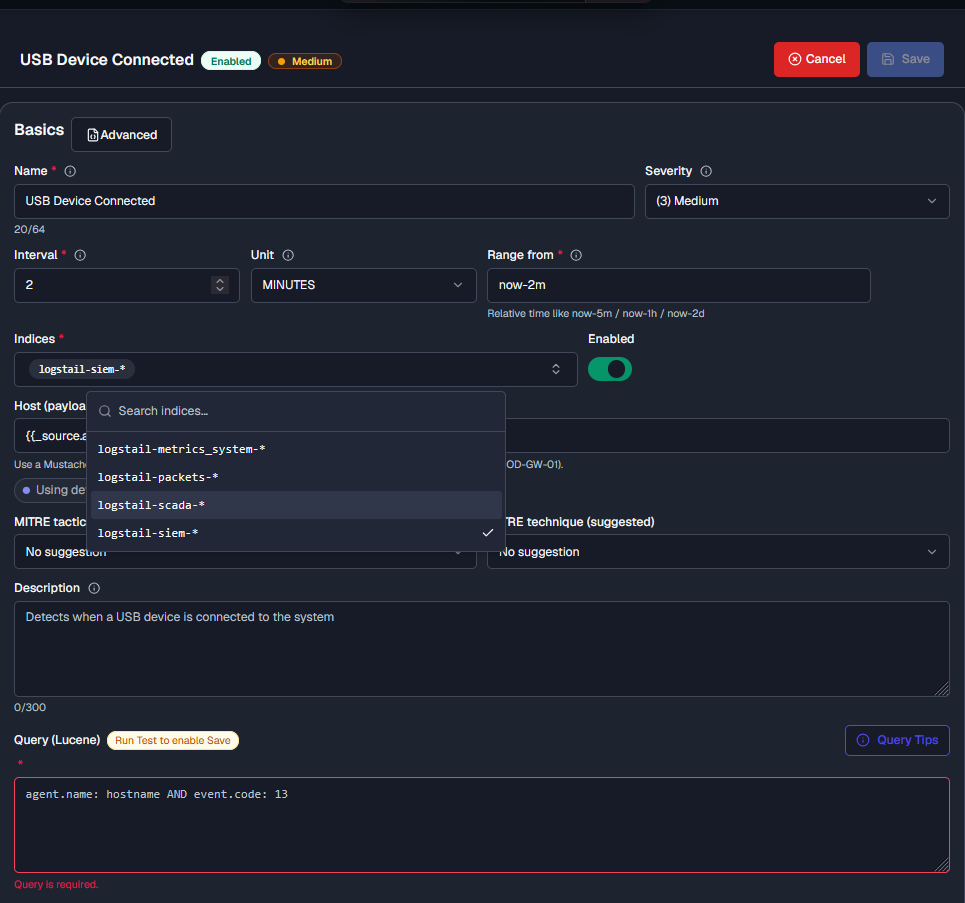Click the Name input field
965x903 pixels.
pyautogui.click(x=324, y=201)
